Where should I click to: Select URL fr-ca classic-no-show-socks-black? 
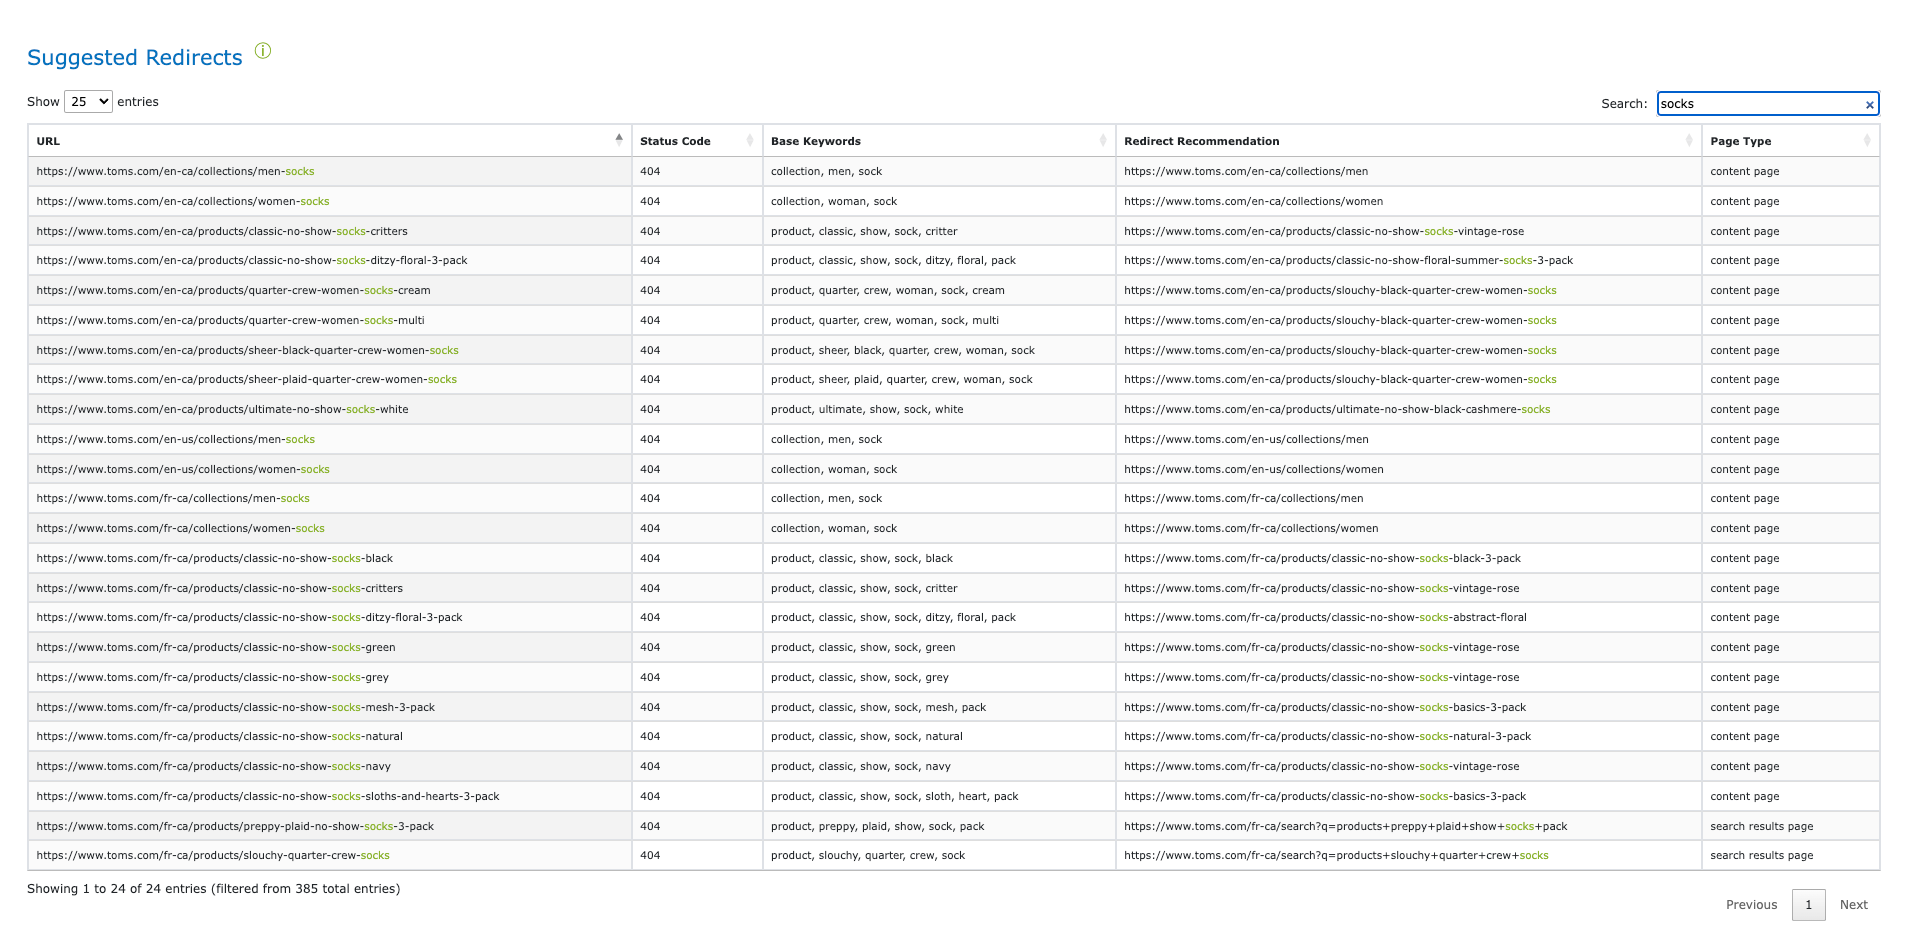tap(214, 558)
